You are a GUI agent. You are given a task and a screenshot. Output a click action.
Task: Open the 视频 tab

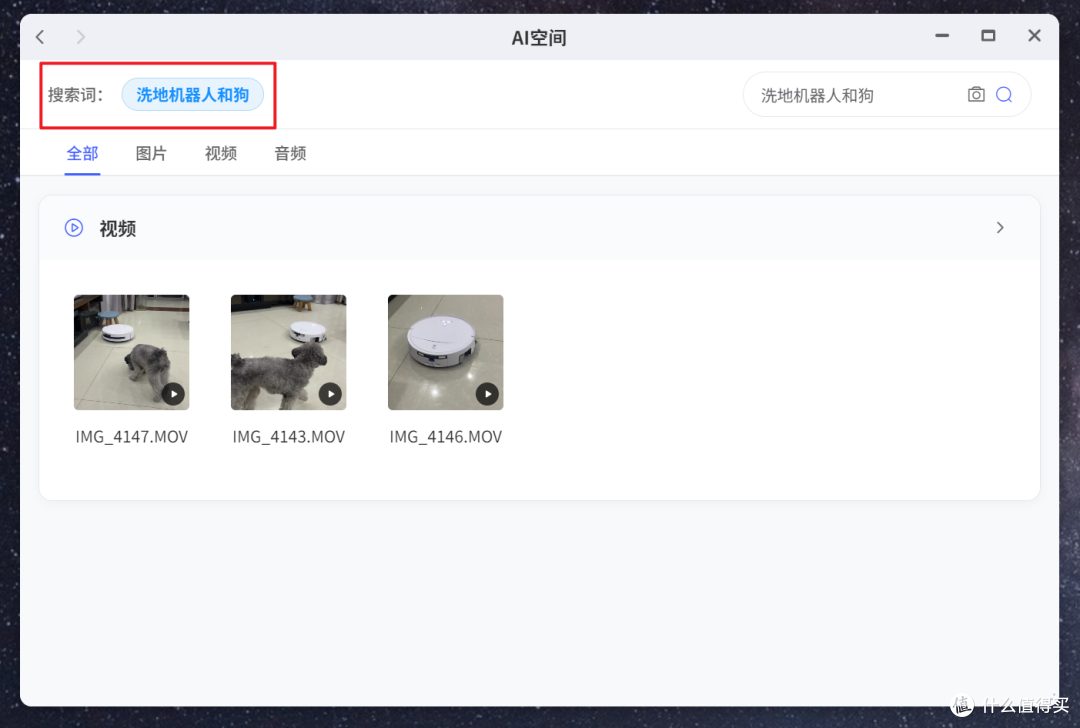tap(221, 154)
